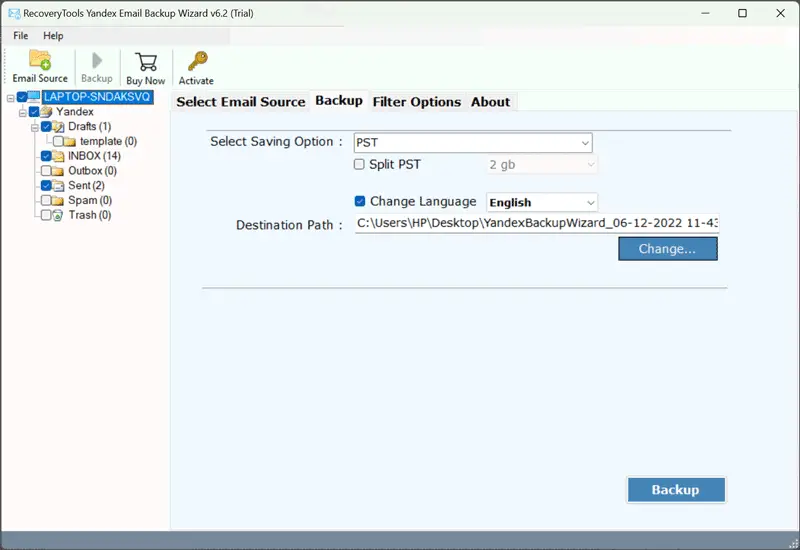The width and height of the screenshot is (800, 550).
Task: Click the Backup toolbar arrow icon
Action: [x=97, y=60]
